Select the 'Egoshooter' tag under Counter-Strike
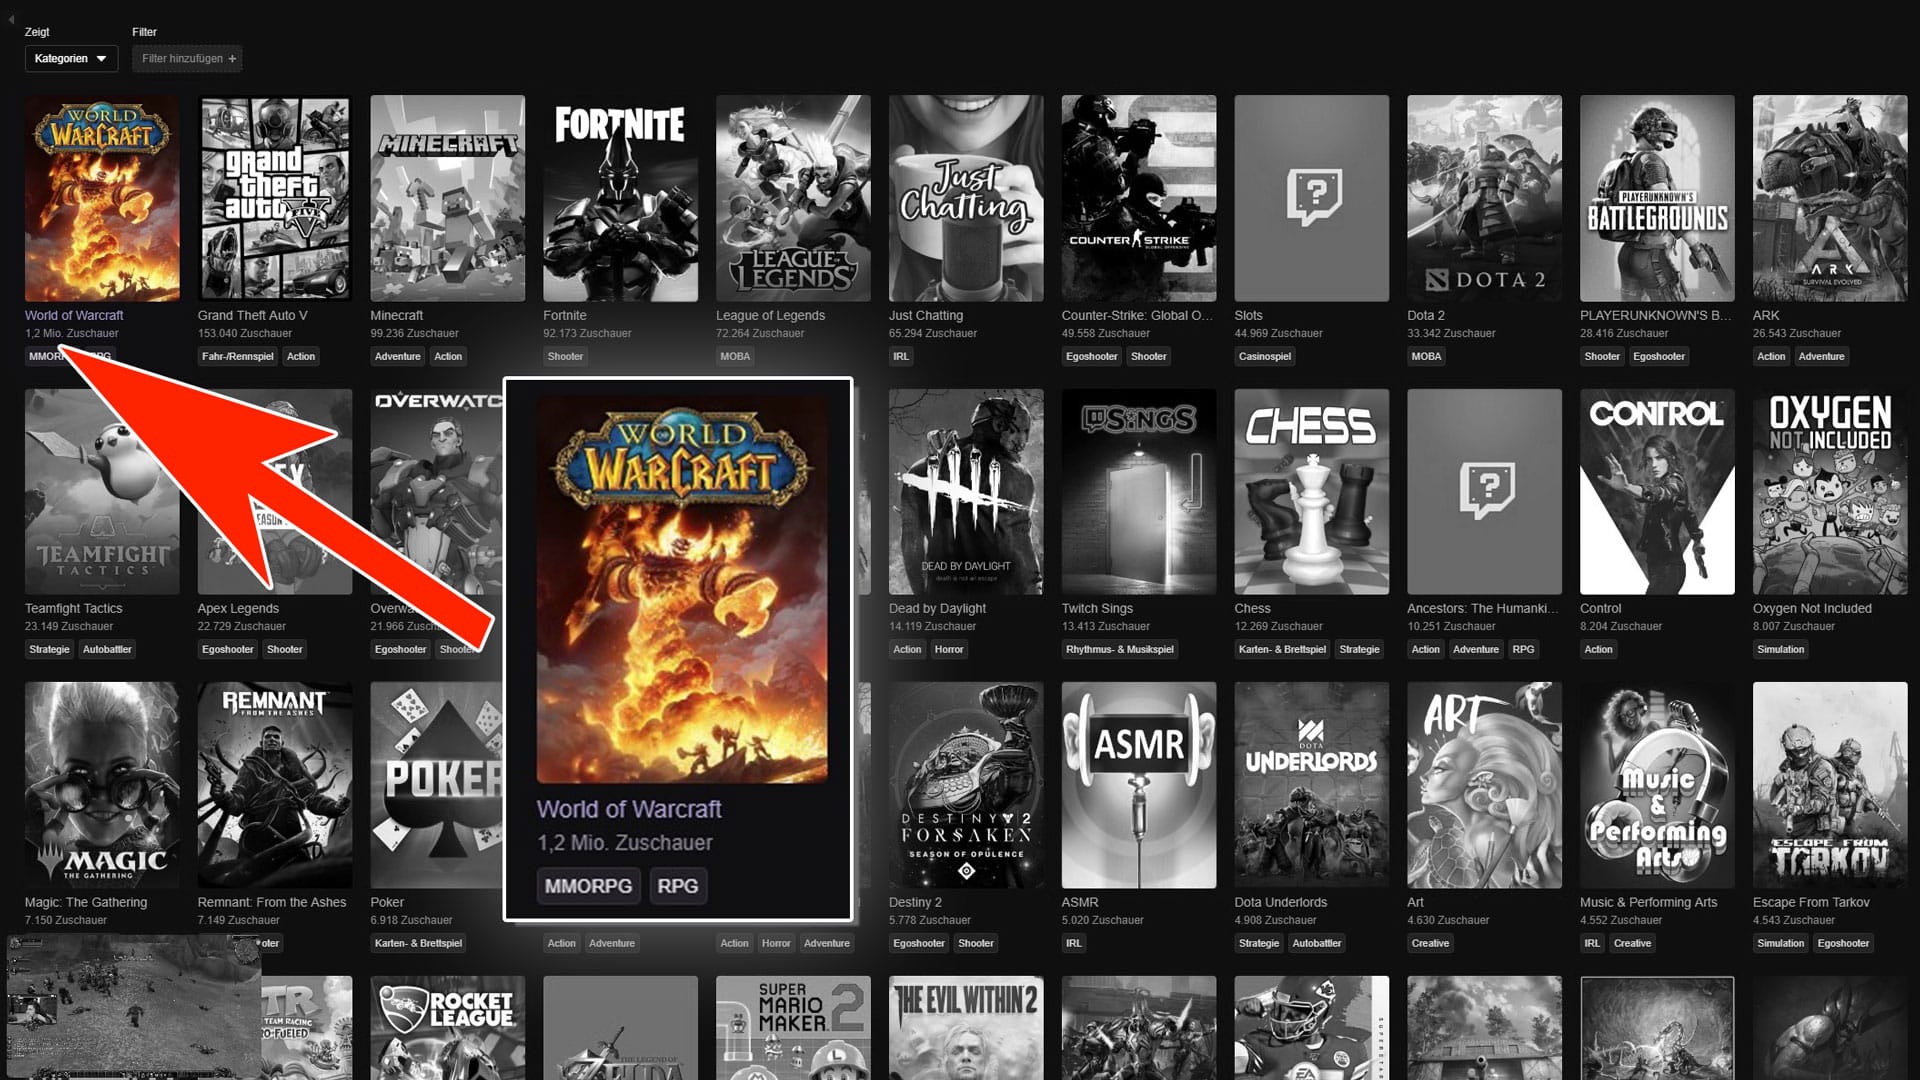The height and width of the screenshot is (1080, 1920). [x=1092, y=356]
